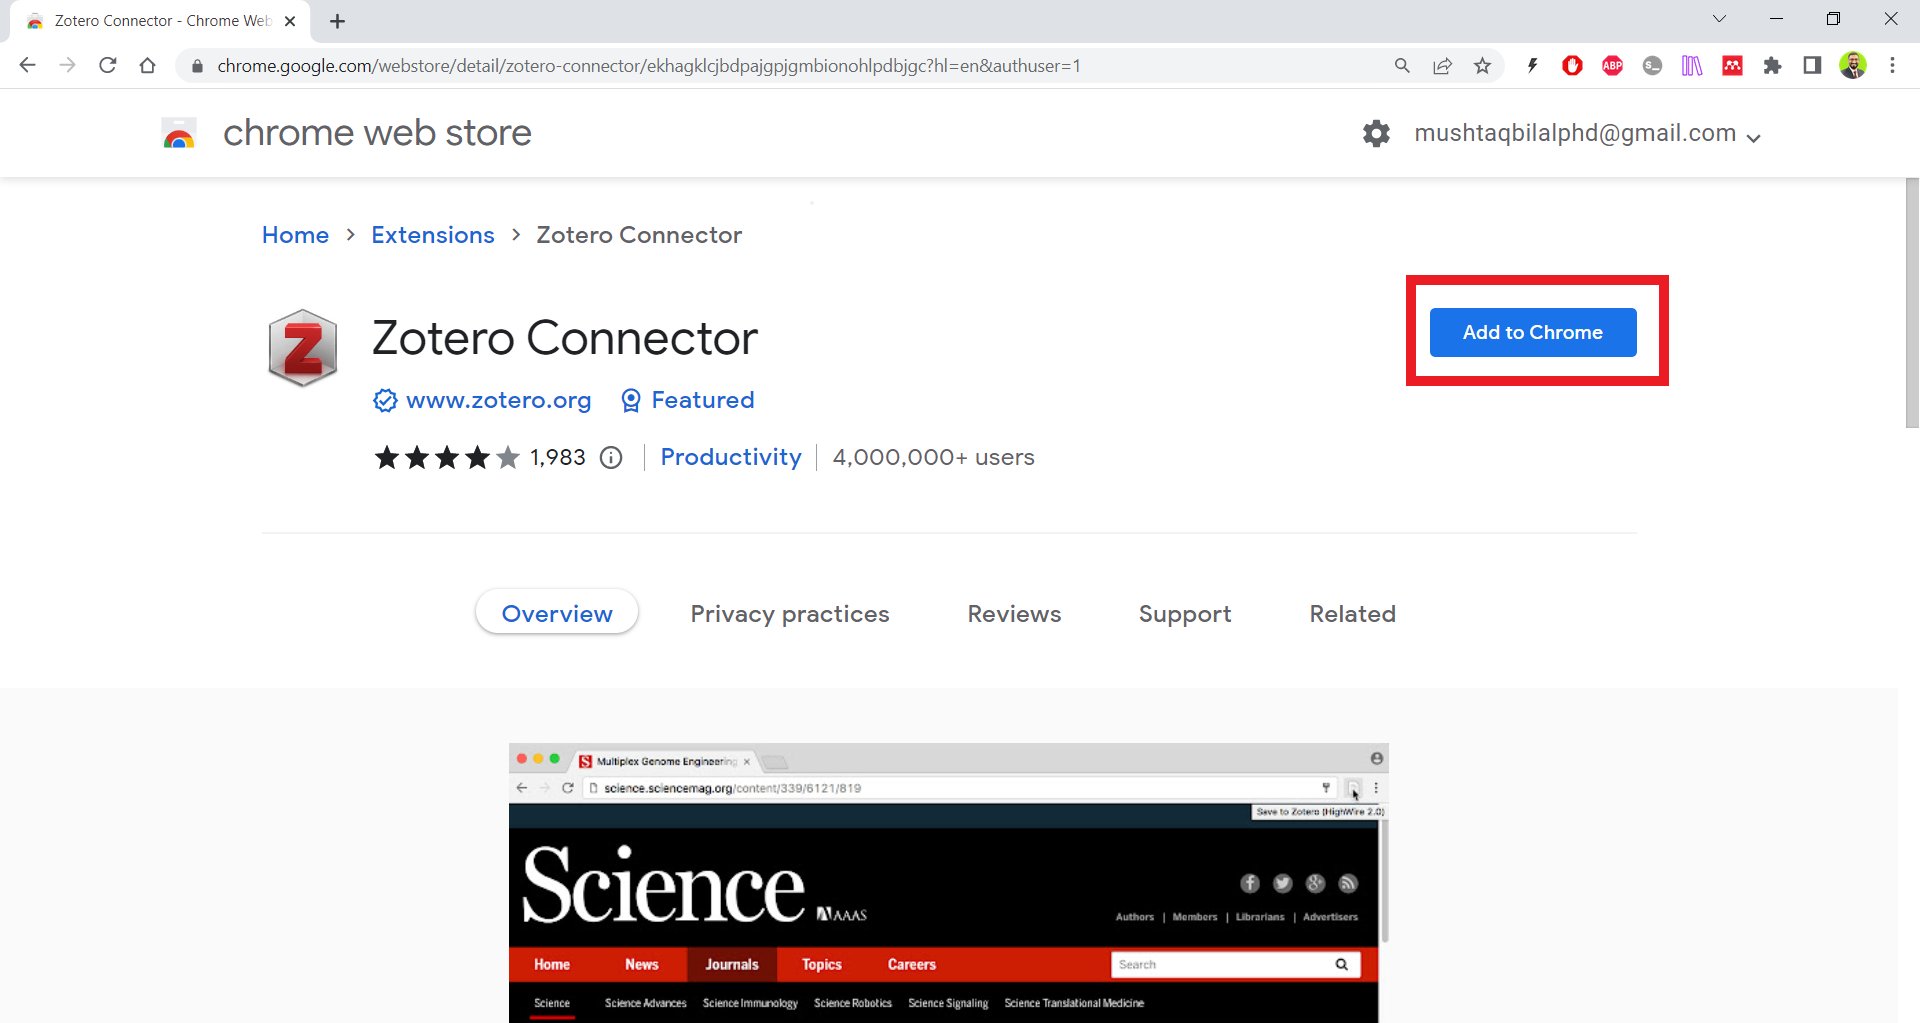Click the grey round extension icon
The width and height of the screenshot is (1920, 1023).
point(1652,66)
